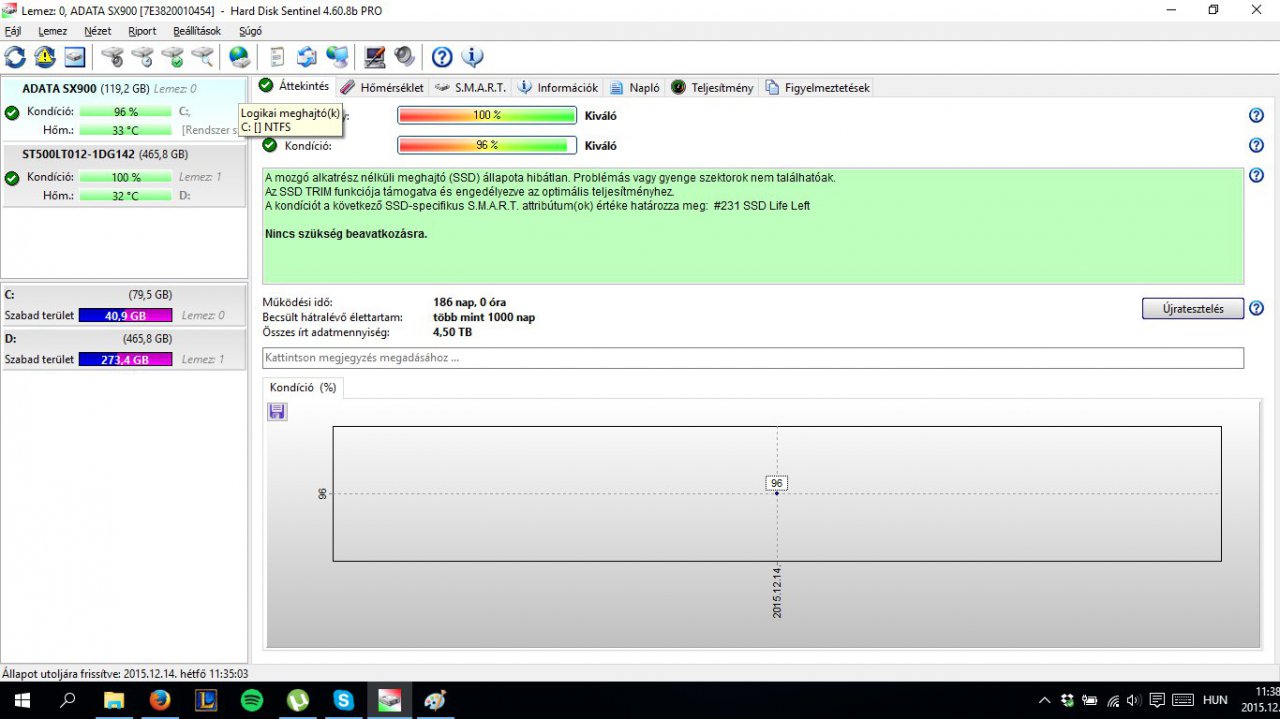Open the text report document icon

click(277, 57)
